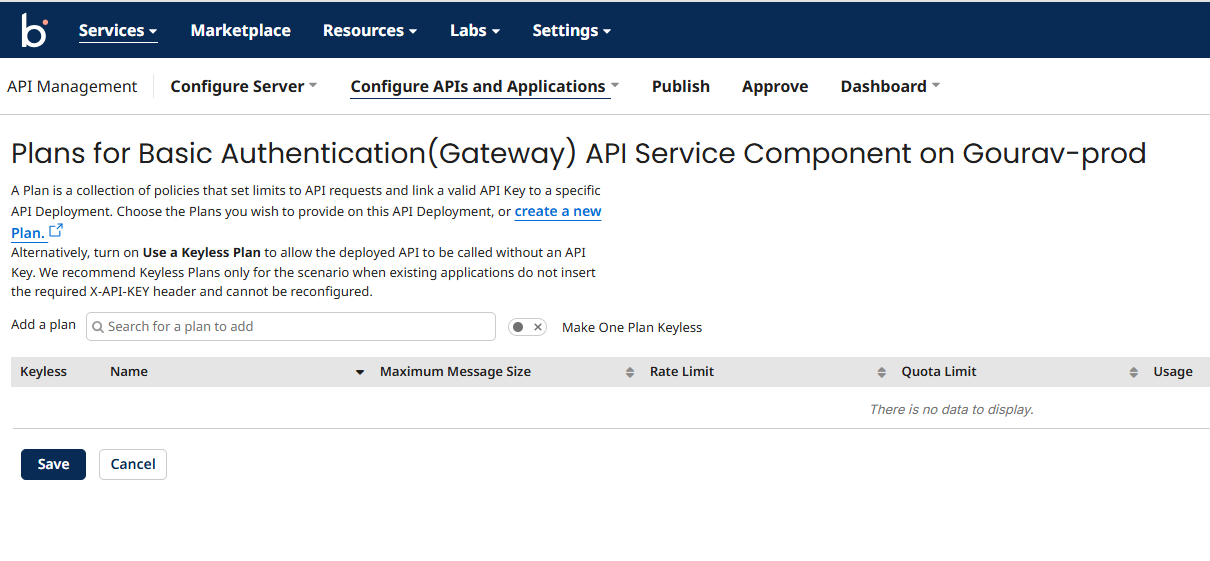1210x561 pixels.
Task: Open the Approve tab
Action: 774,86
